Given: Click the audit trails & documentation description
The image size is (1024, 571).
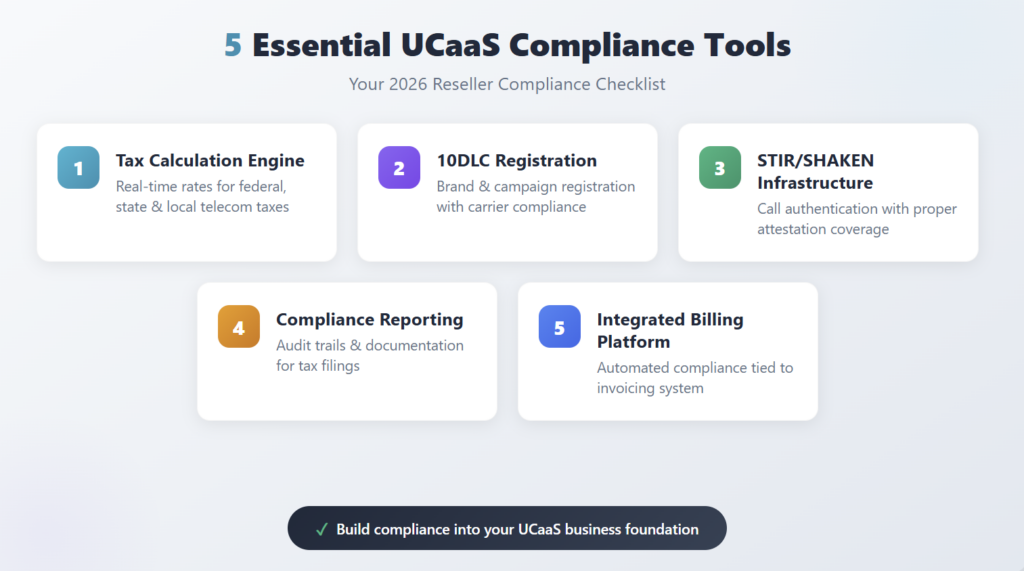Looking at the screenshot, I should coord(369,355).
